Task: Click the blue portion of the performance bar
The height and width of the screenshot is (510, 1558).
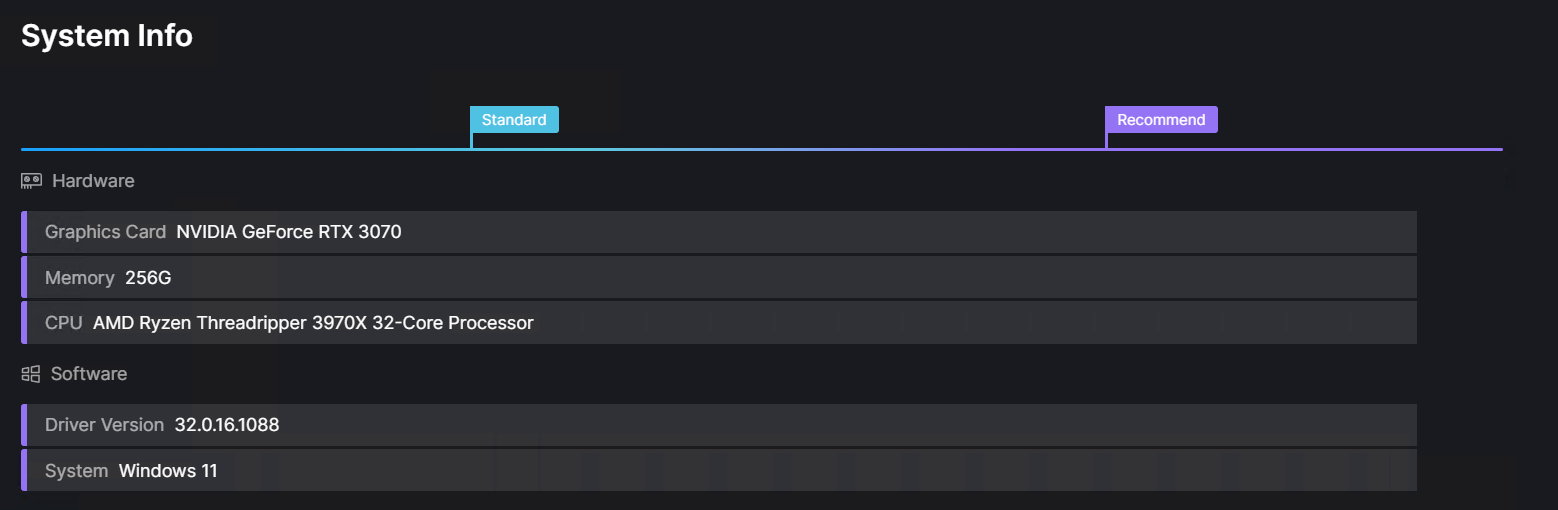Action: tap(245, 149)
